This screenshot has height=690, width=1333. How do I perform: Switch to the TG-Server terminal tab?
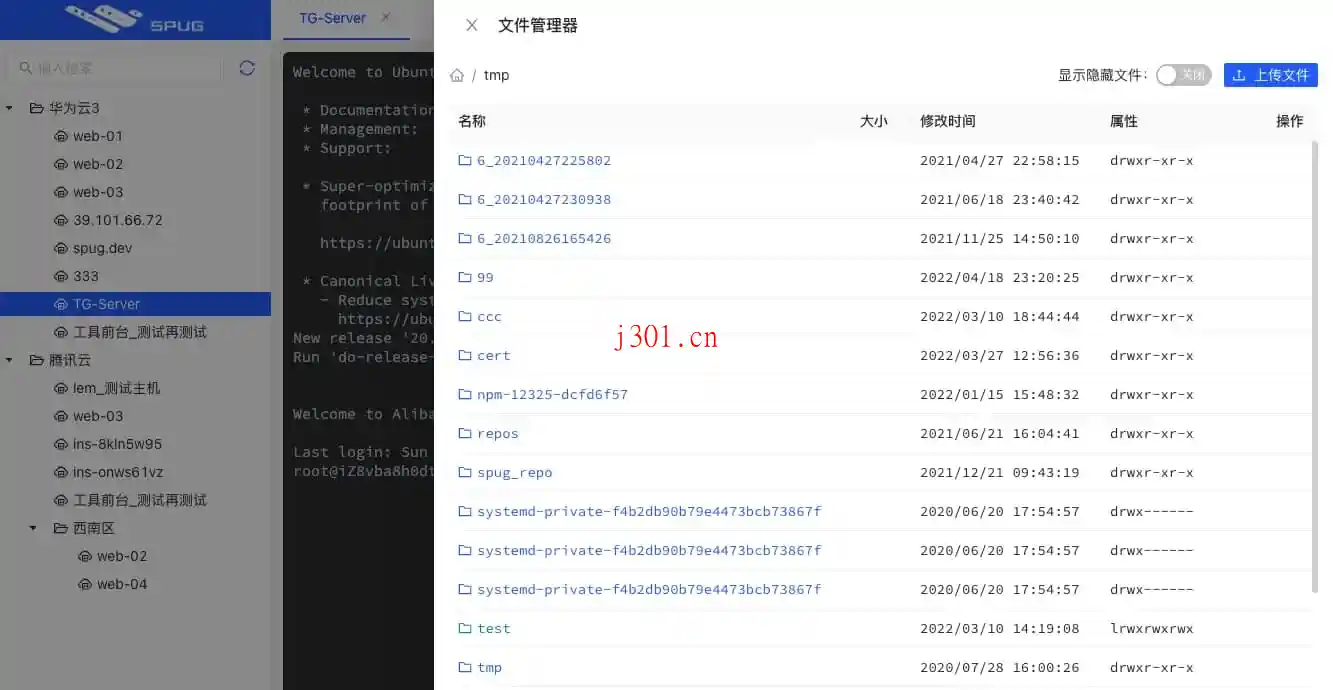click(x=330, y=17)
